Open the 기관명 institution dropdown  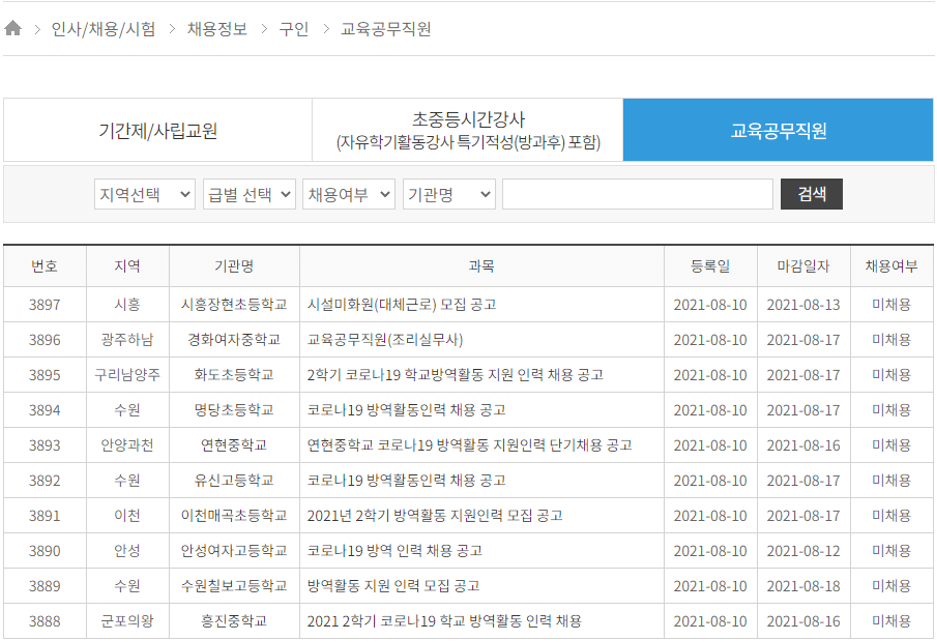pyautogui.click(x=448, y=194)
